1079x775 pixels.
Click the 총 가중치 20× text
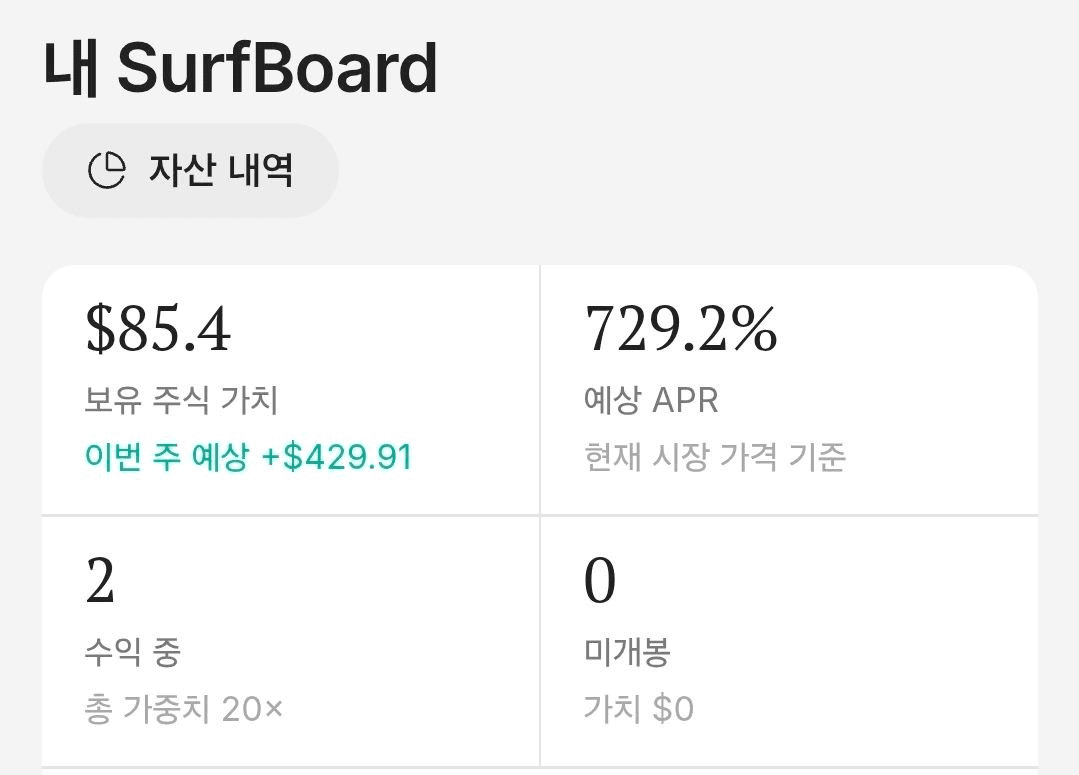[x=184, y=709]
